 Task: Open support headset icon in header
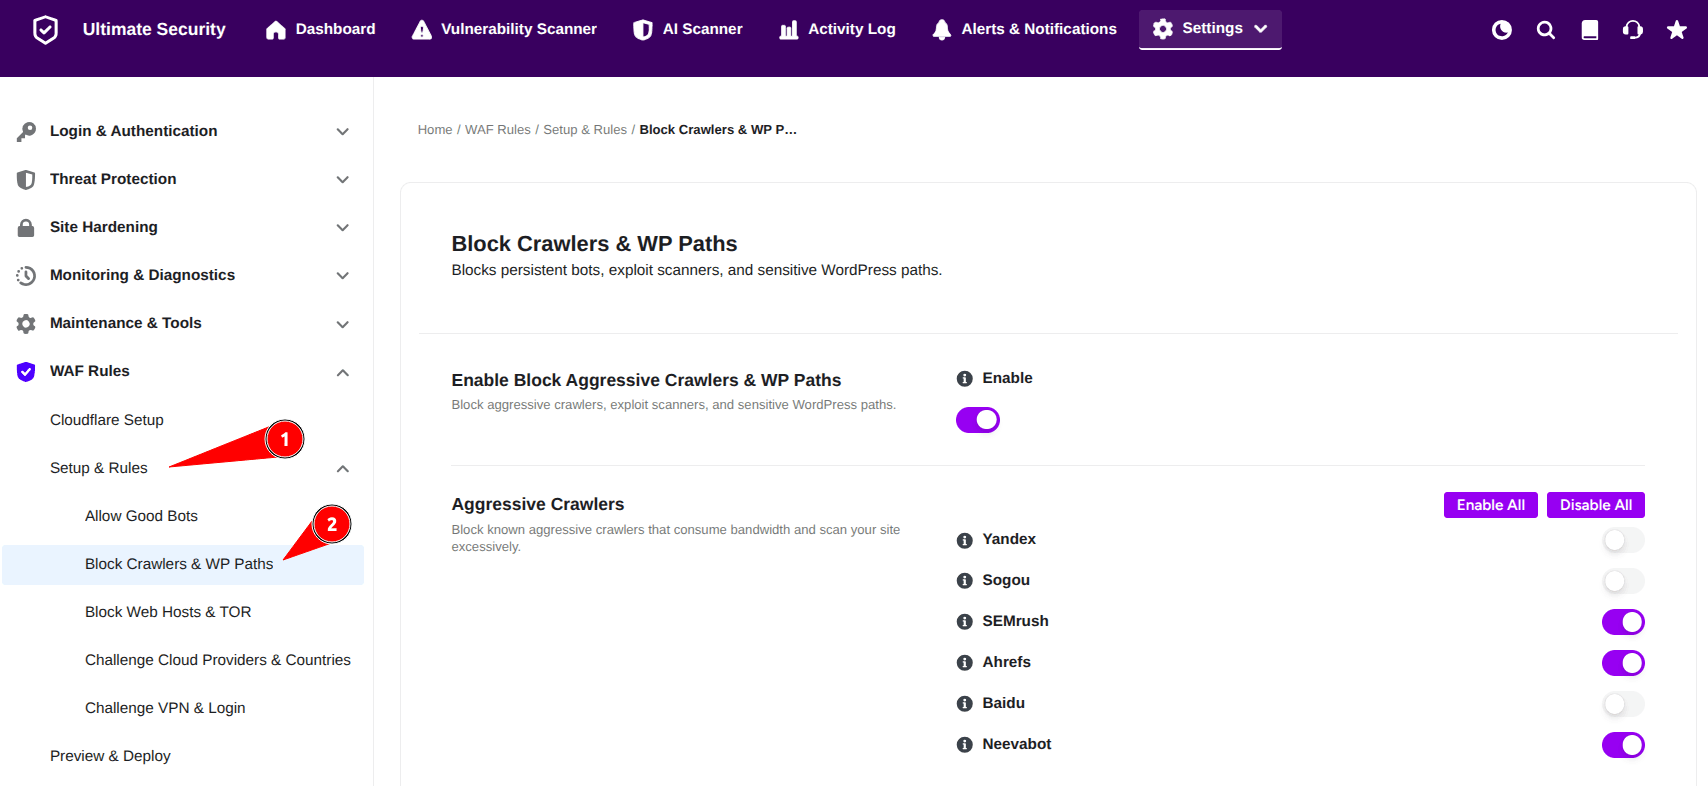(1633, 30)
